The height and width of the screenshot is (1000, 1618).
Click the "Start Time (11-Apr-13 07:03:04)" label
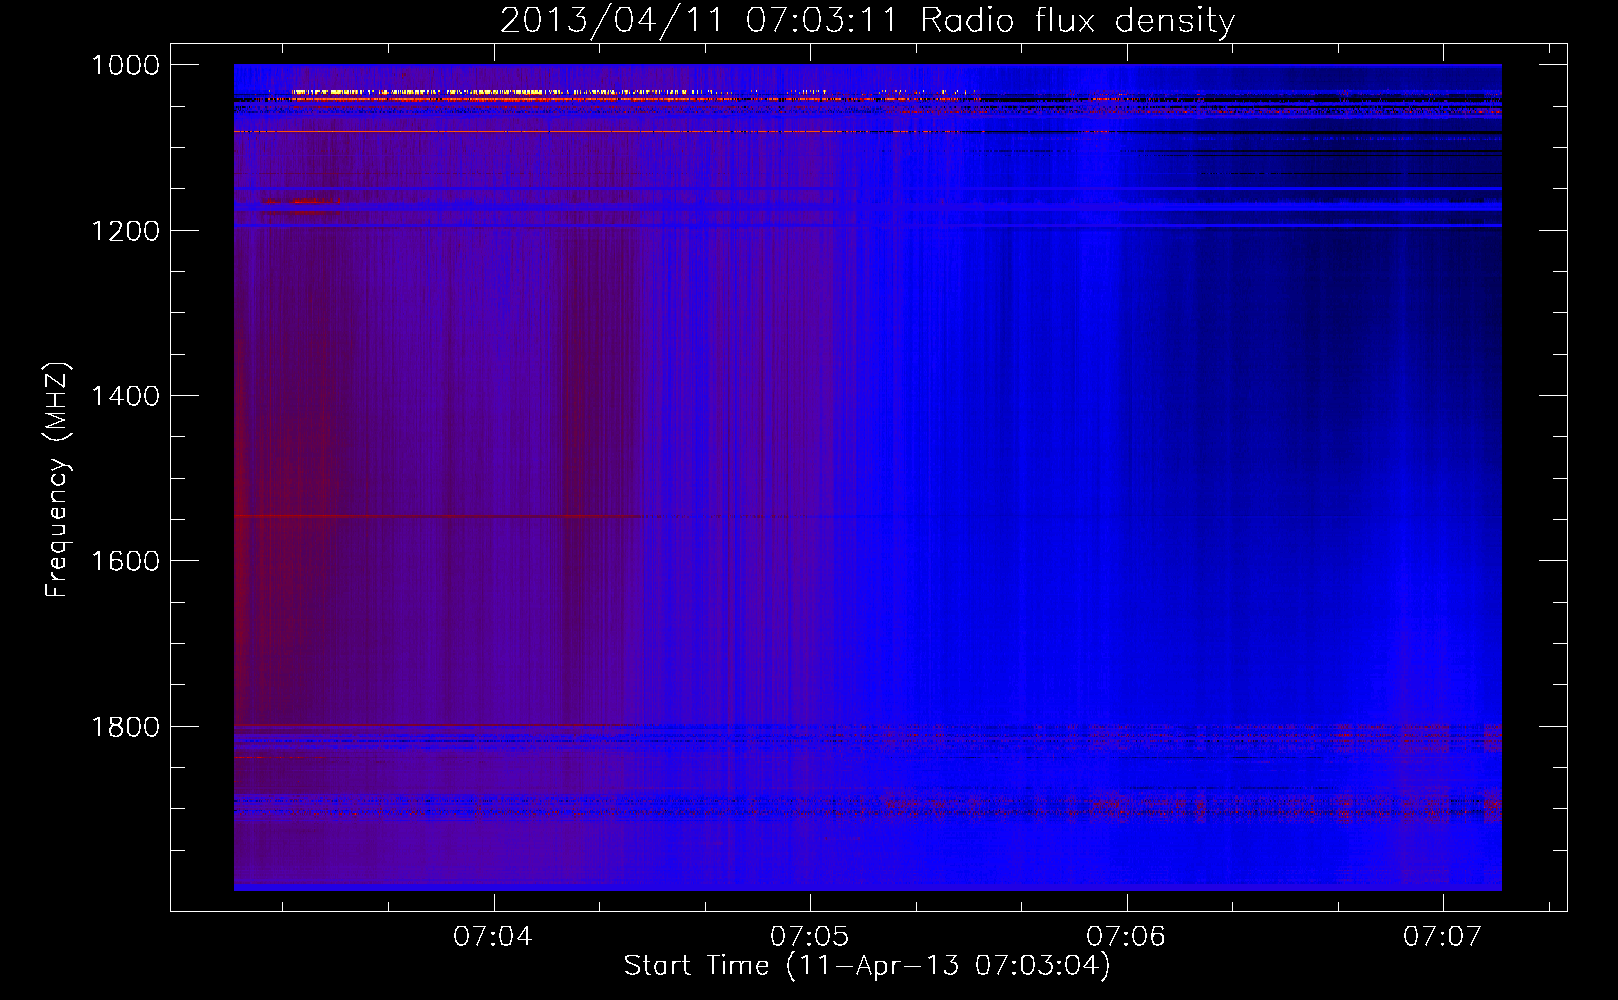[867, 966]
